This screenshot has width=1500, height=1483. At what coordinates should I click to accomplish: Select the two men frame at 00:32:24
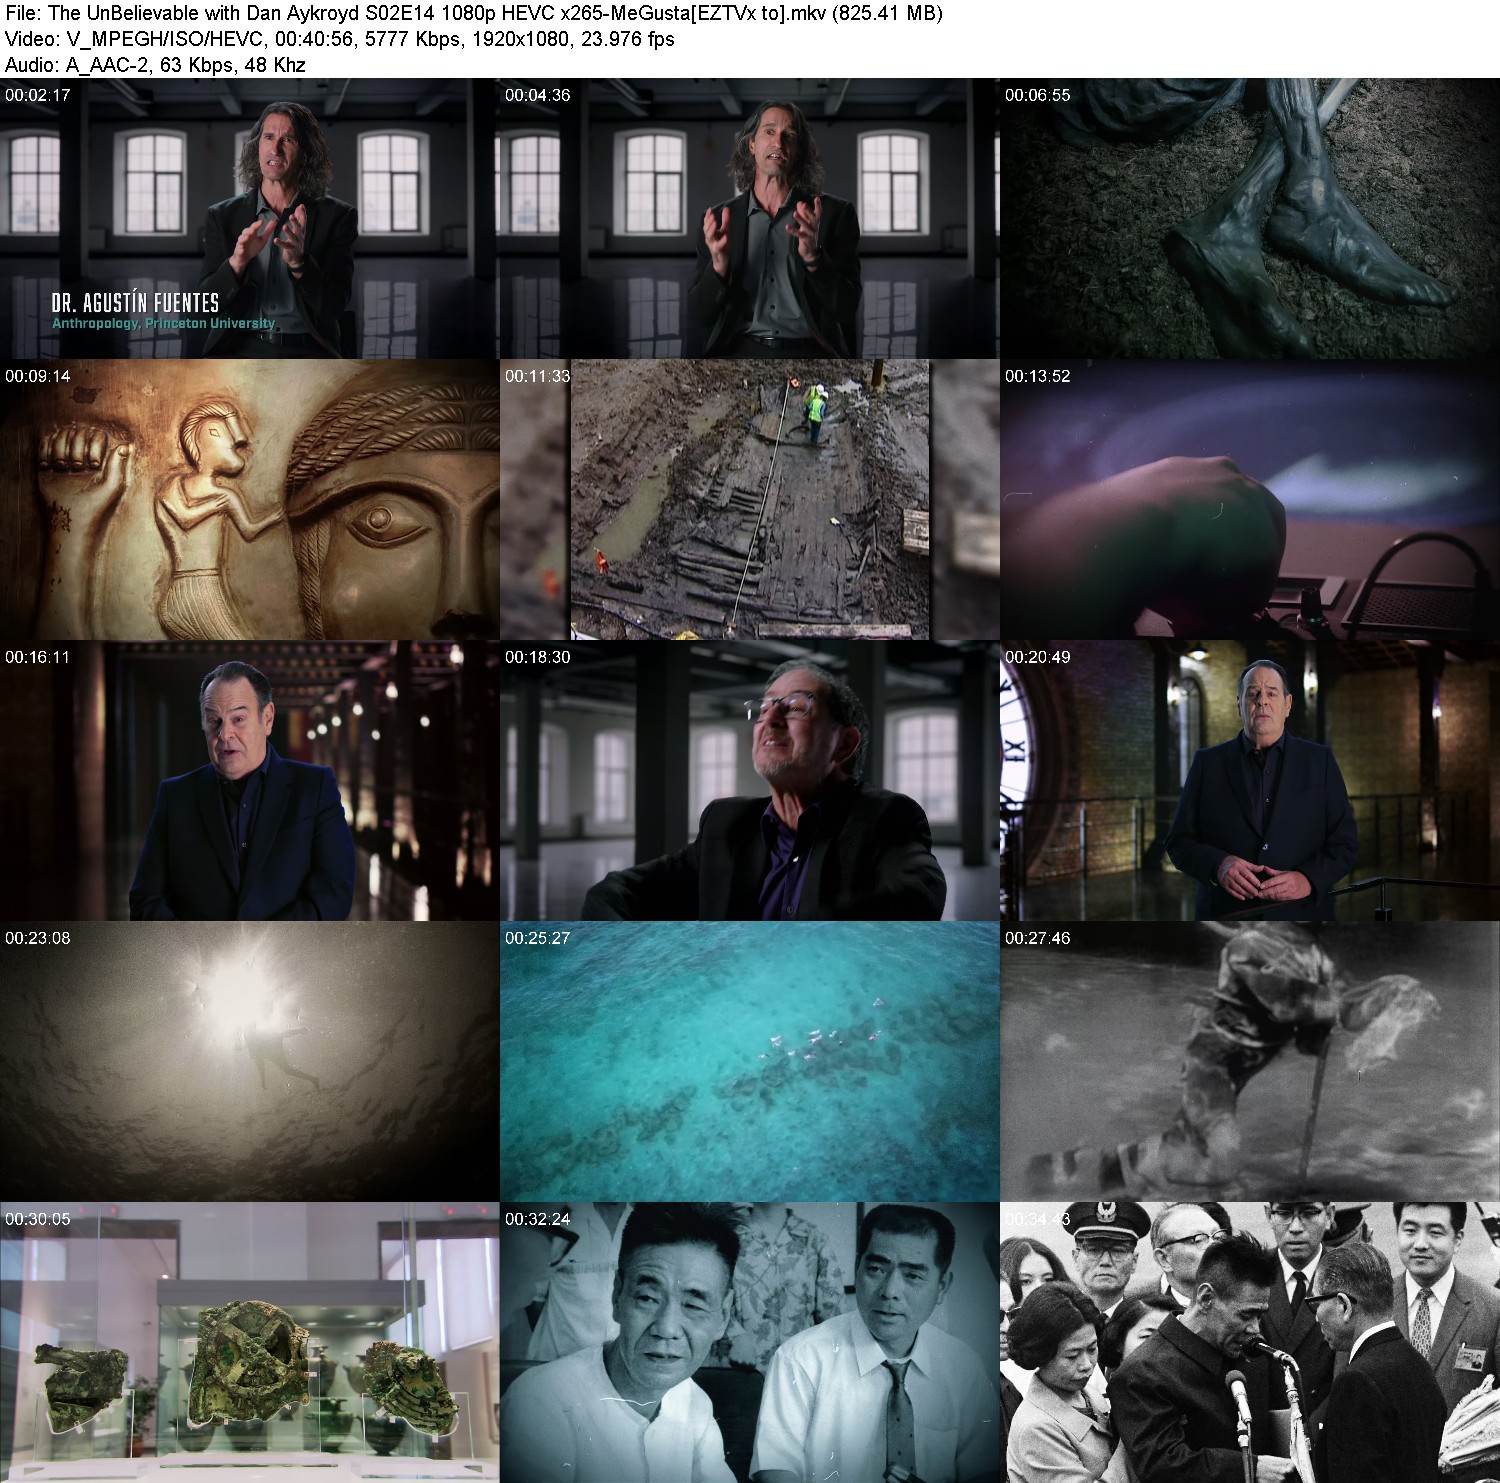pyautogui.click(x=749, y=1343)
